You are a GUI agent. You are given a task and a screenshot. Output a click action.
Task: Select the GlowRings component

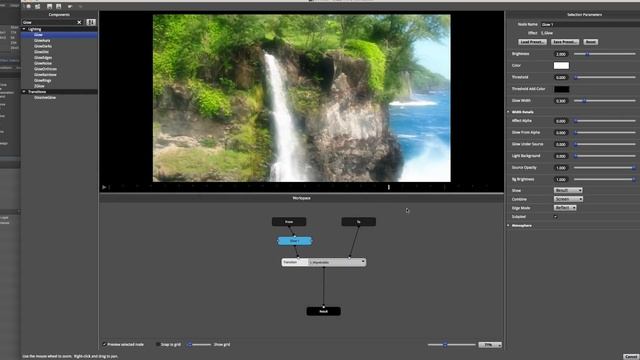(x=43, y=80)
